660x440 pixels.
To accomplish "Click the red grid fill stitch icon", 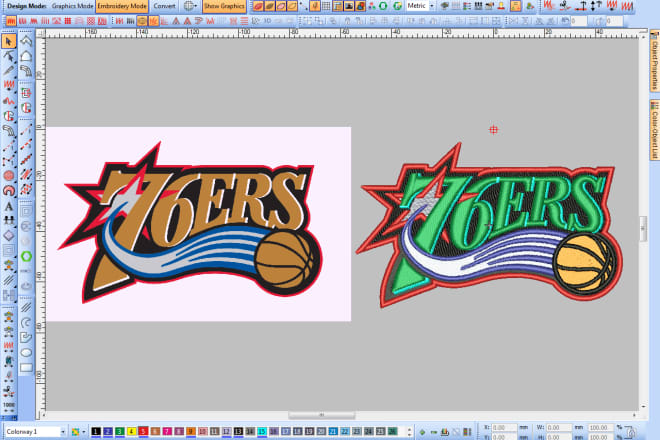I will point(68,21).
